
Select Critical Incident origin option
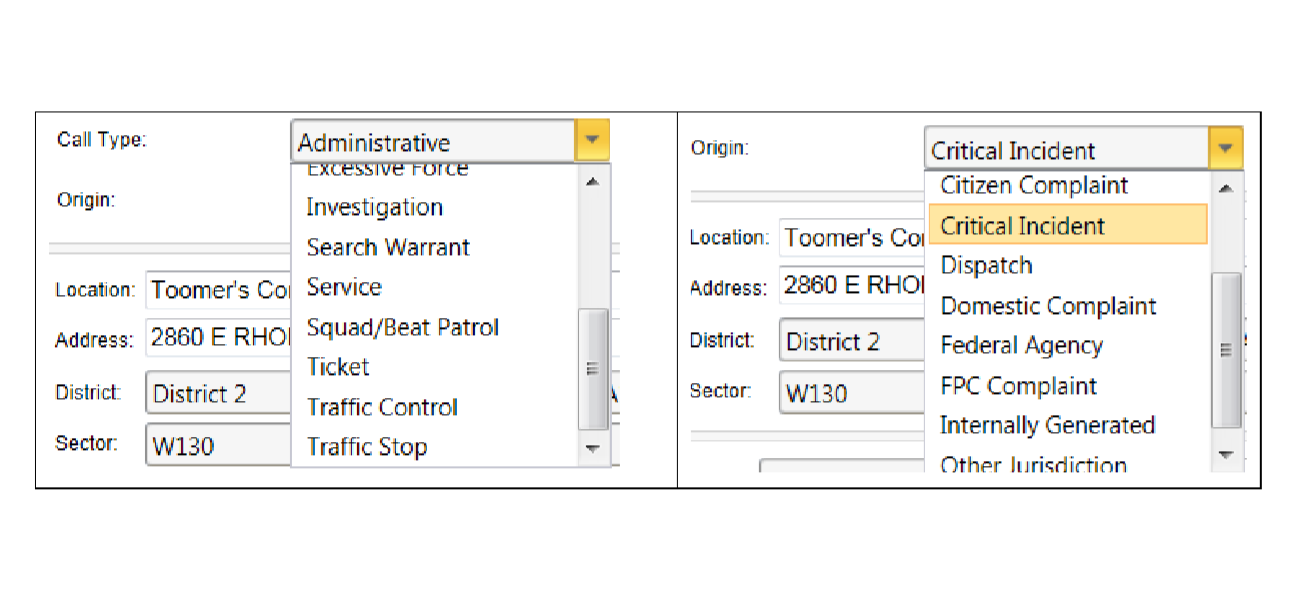(1022, 226)
